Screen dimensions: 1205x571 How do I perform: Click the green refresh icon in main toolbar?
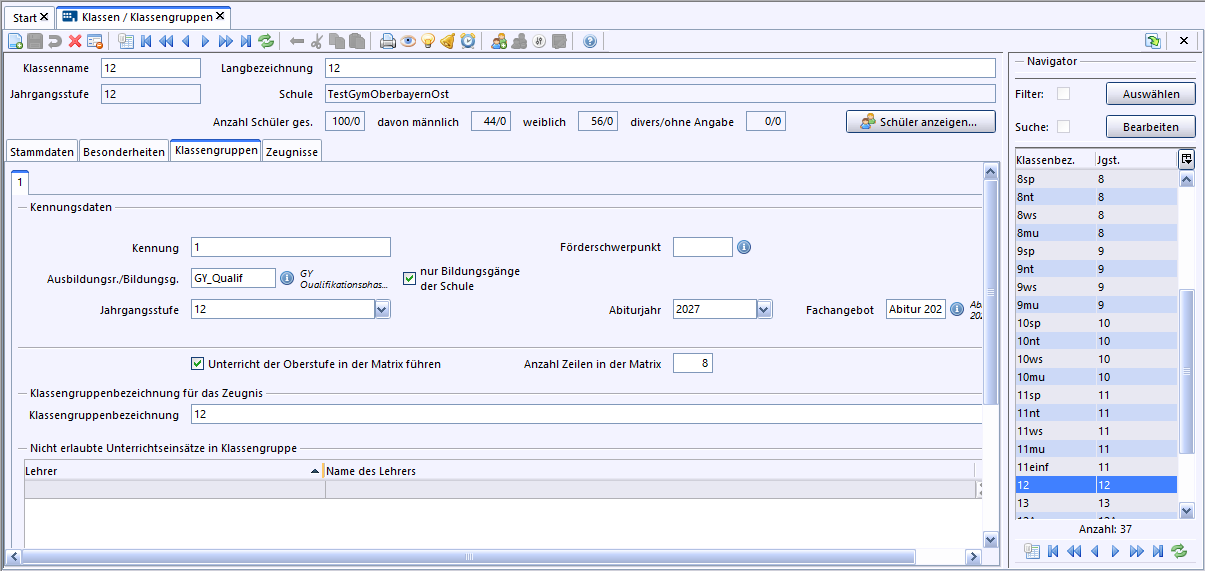266,41
